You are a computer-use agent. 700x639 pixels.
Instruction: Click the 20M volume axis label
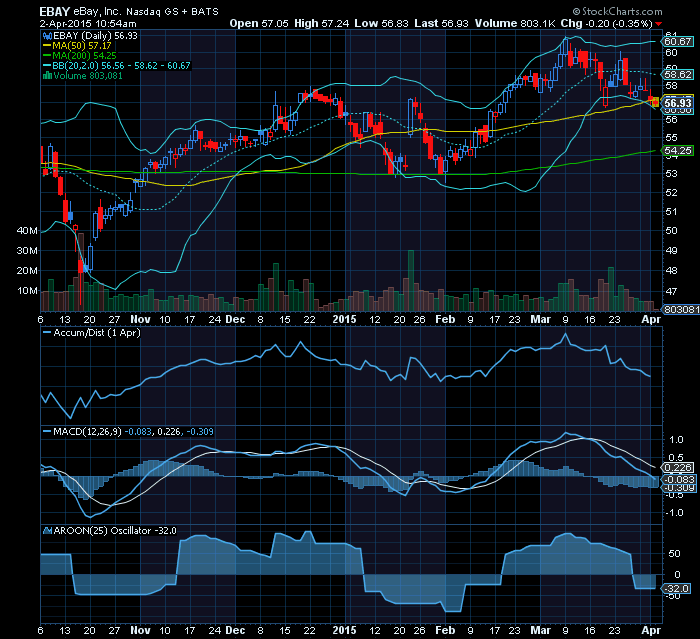click(x=27, y=271)
